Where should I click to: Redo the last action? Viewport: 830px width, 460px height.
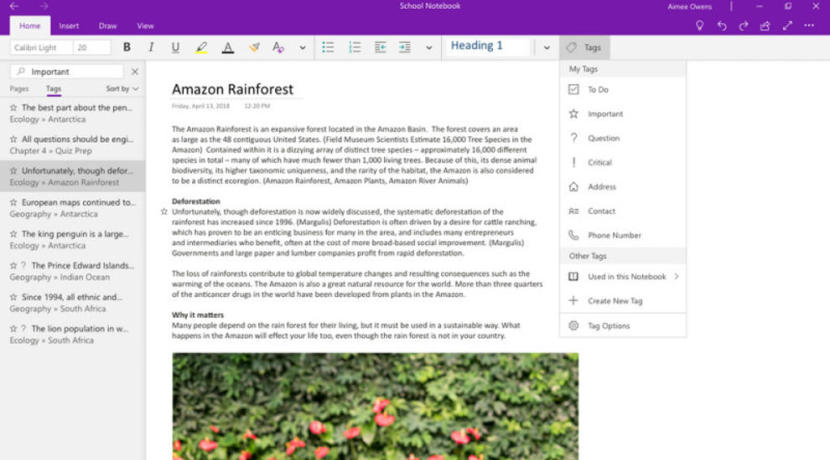tap(744, 25)
